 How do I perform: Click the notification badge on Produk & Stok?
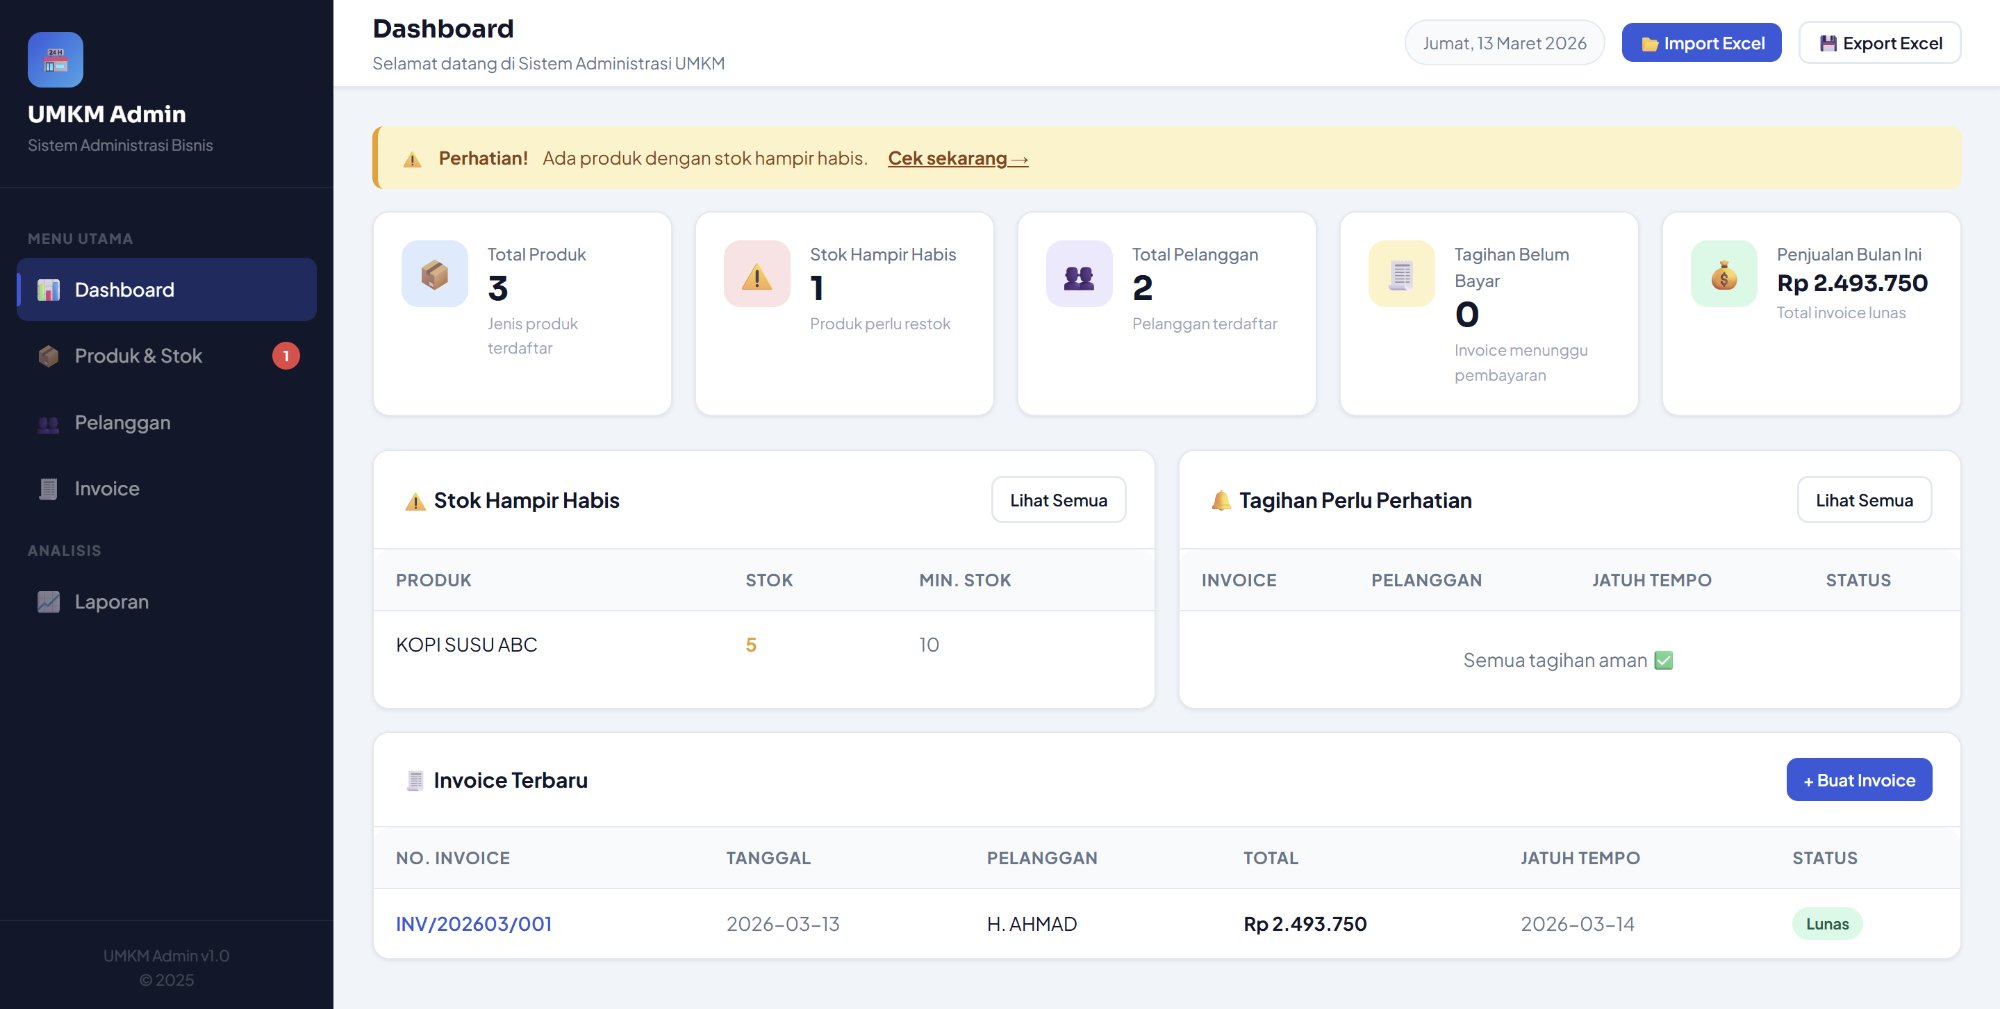click(x=285, y=355)
